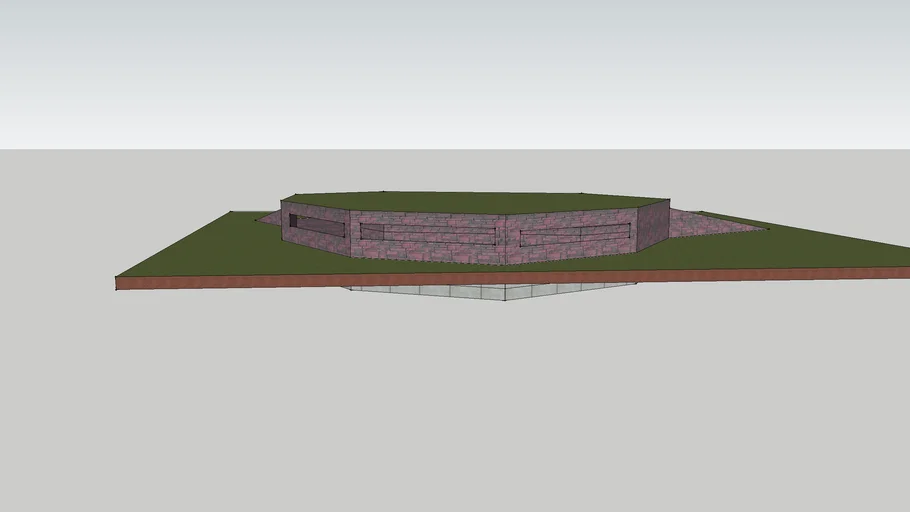Click the dark opening in the left window
910x512 pixels.
(294, 221)
